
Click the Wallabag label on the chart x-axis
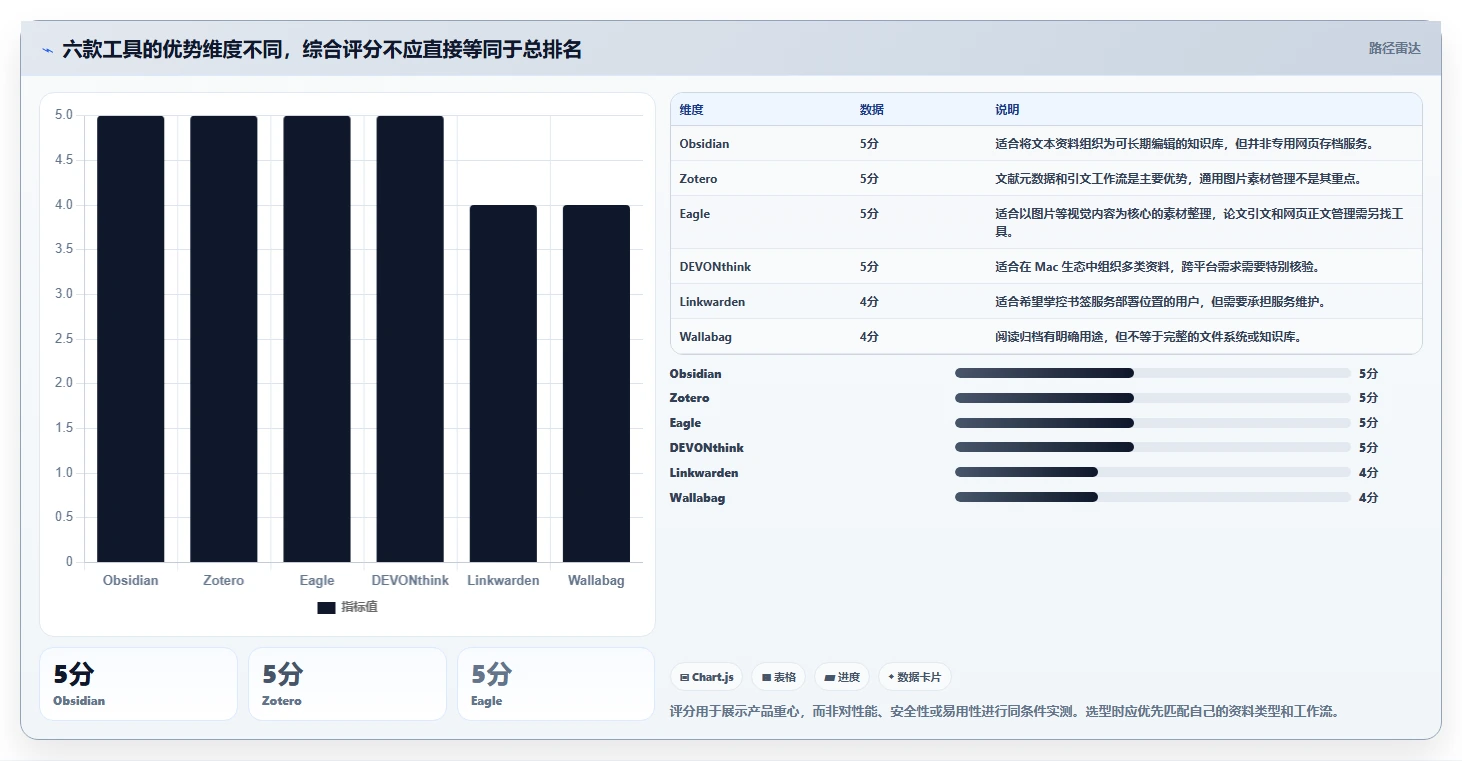(x=596, y=580)
